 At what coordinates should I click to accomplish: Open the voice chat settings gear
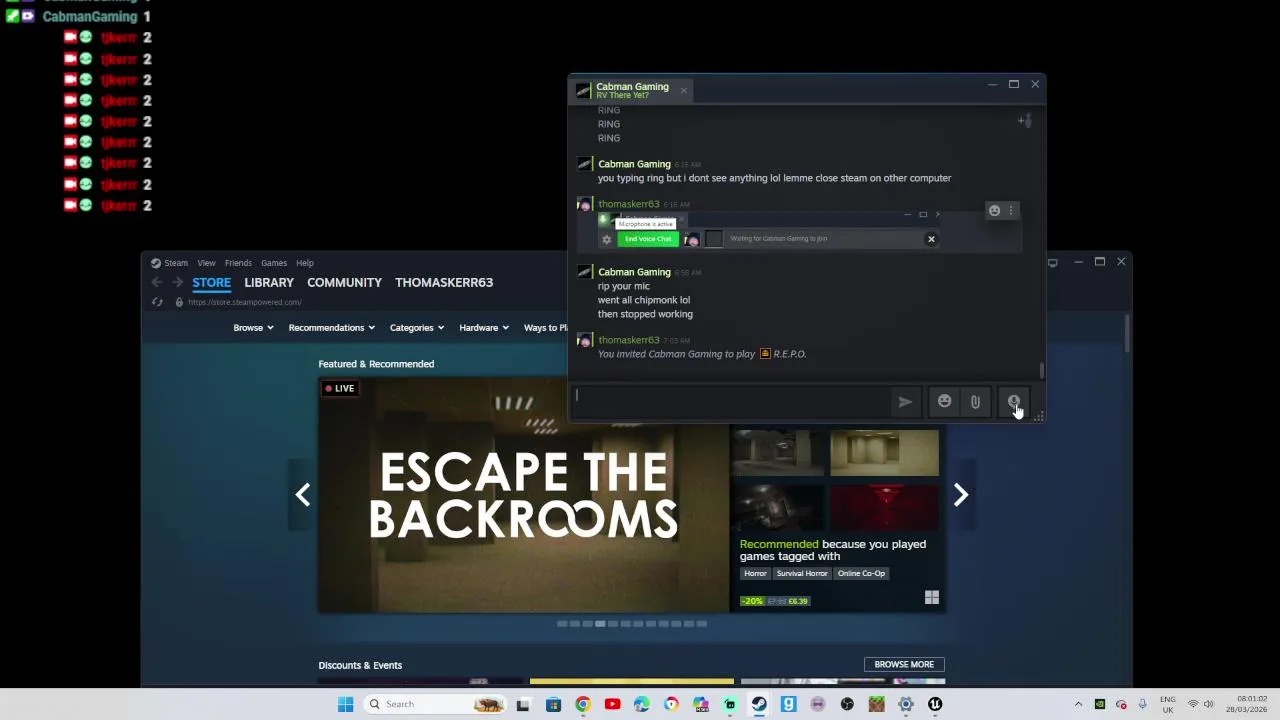[606, 239]
